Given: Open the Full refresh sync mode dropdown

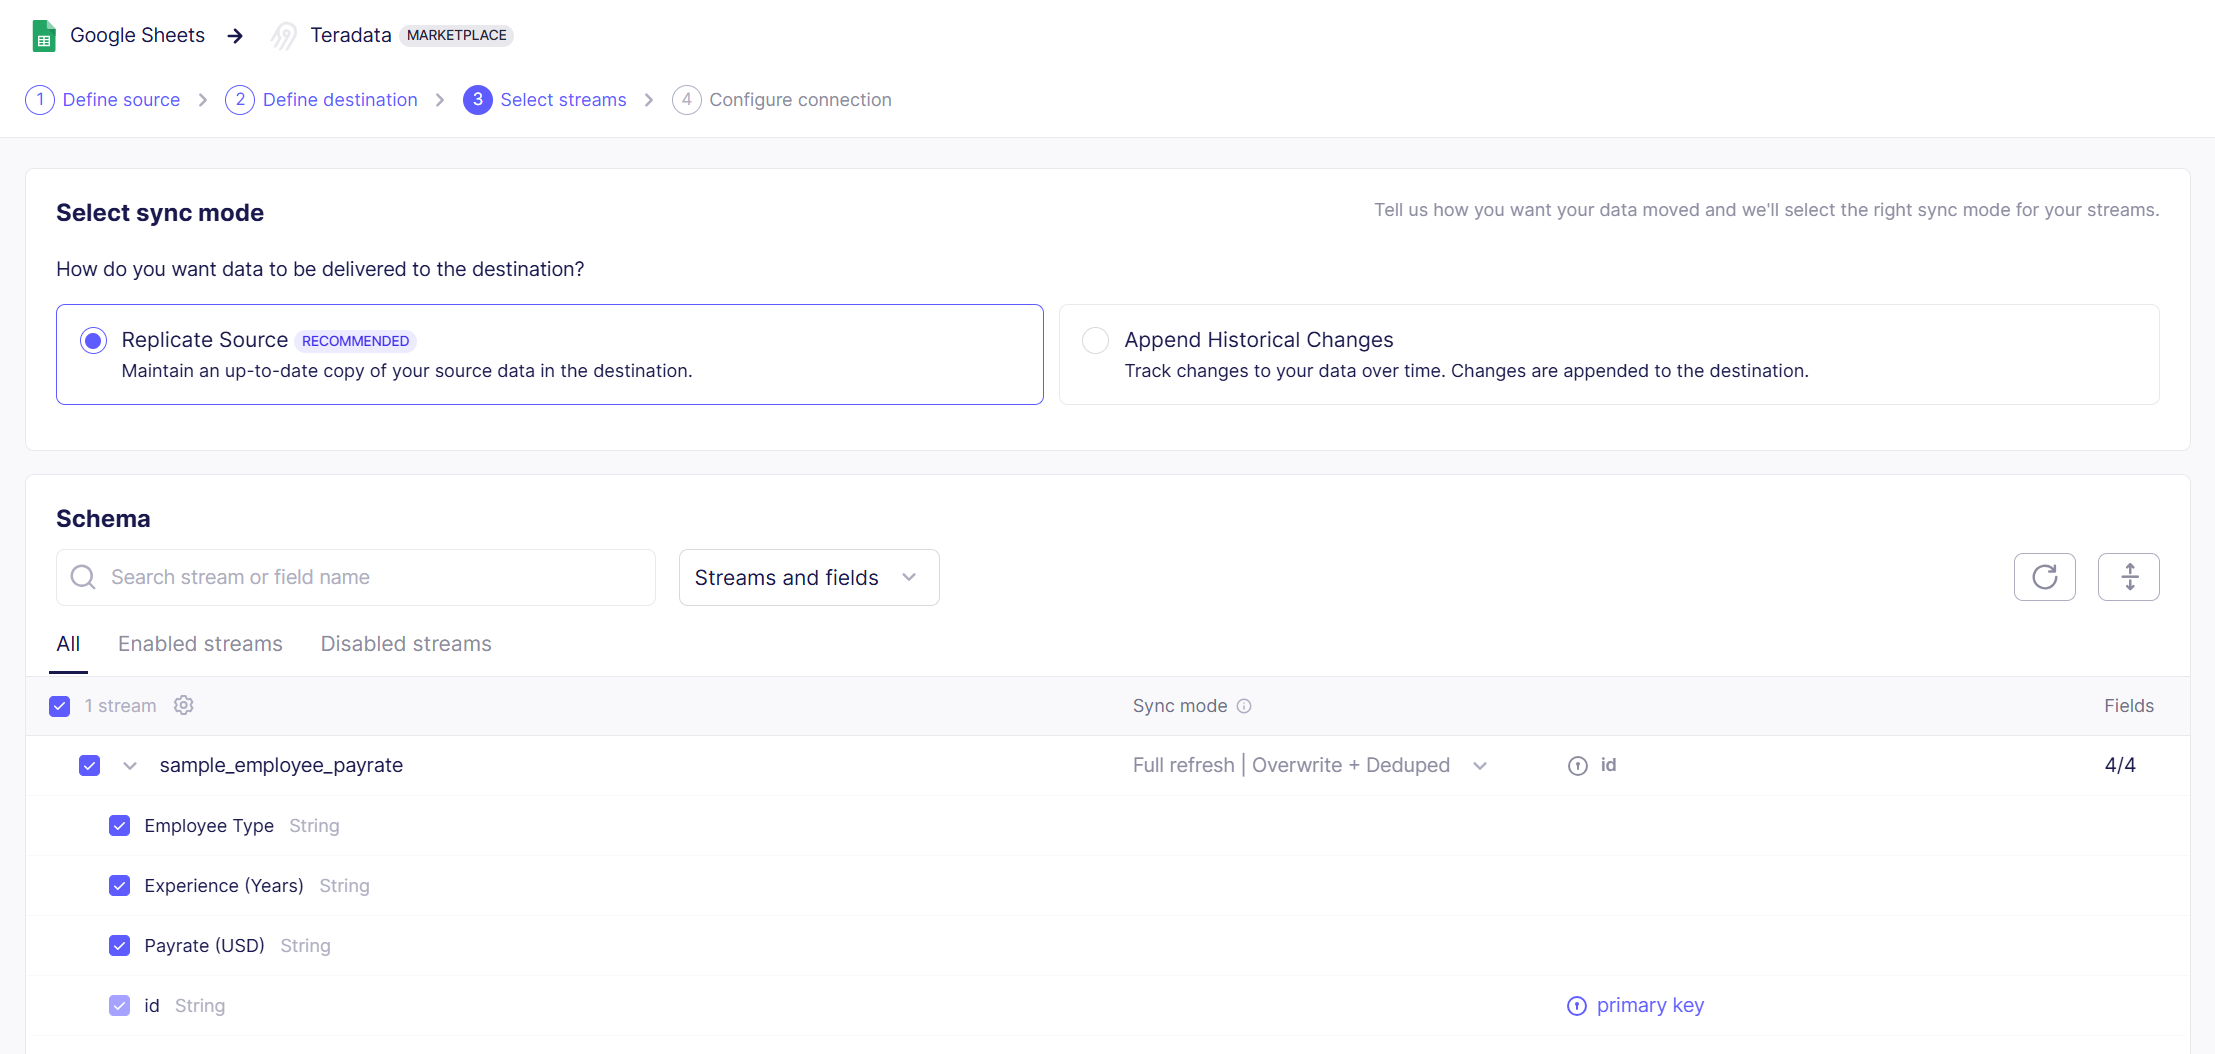Looking at the screenshot, I should (1310, 765).
